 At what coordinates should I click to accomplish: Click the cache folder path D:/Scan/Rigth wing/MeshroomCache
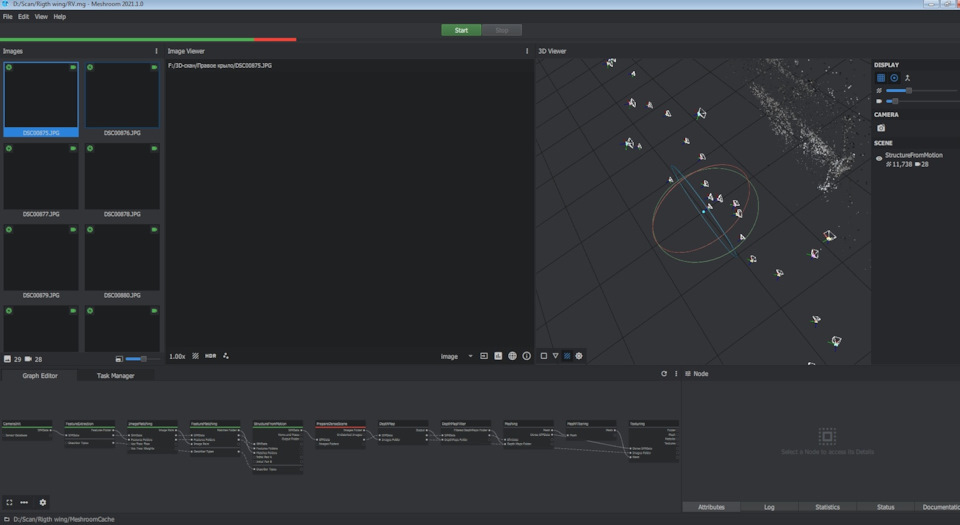pyautogui.click(x=64, y=519)
